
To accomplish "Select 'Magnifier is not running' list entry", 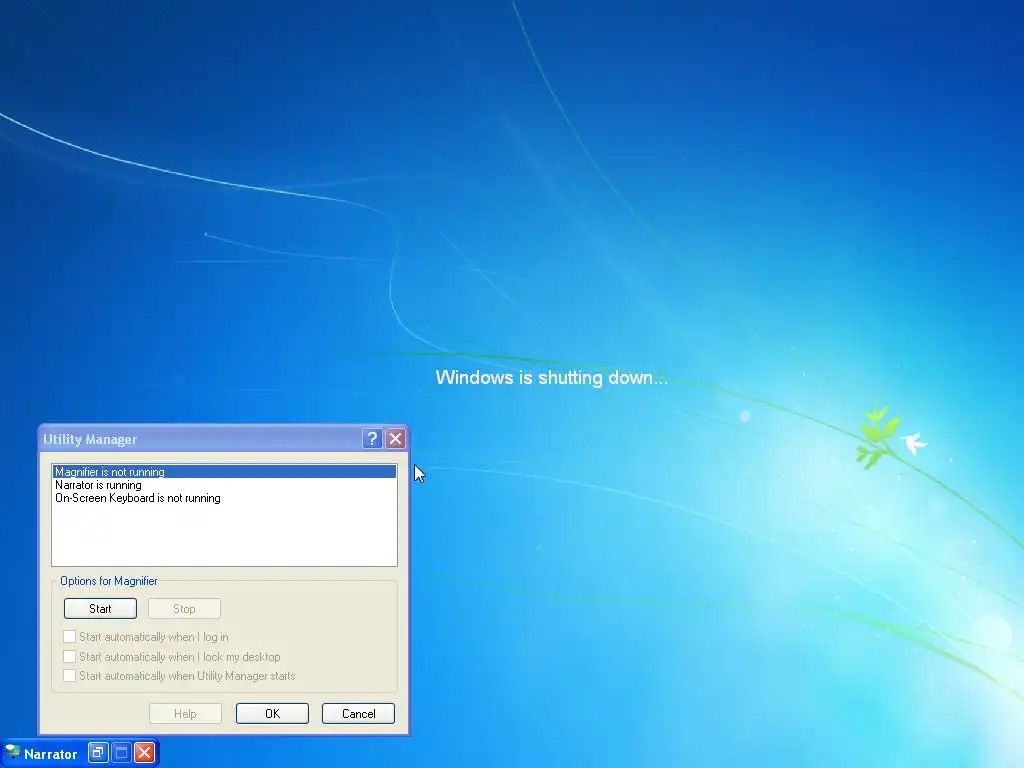I will (x=224, y=472).
